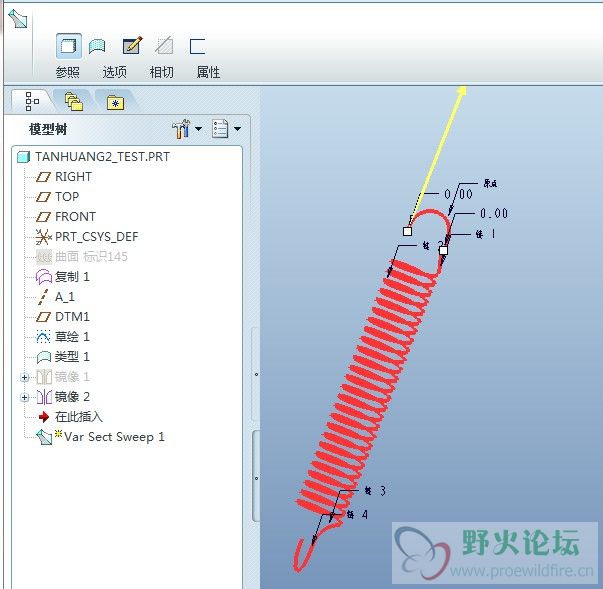The height and width of the screenshot is (589, 603).
Task: Click the 链 4 chain label
Action: [357, 514]
